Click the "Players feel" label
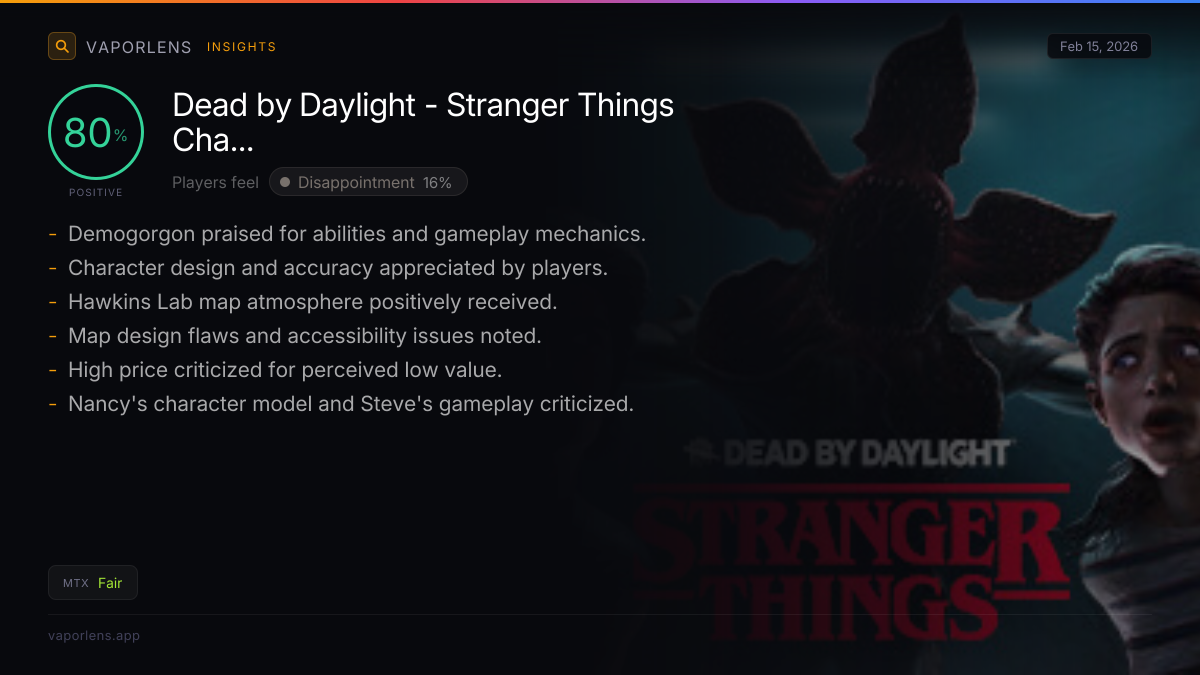 pyautogui.click(x=215, y=183)
